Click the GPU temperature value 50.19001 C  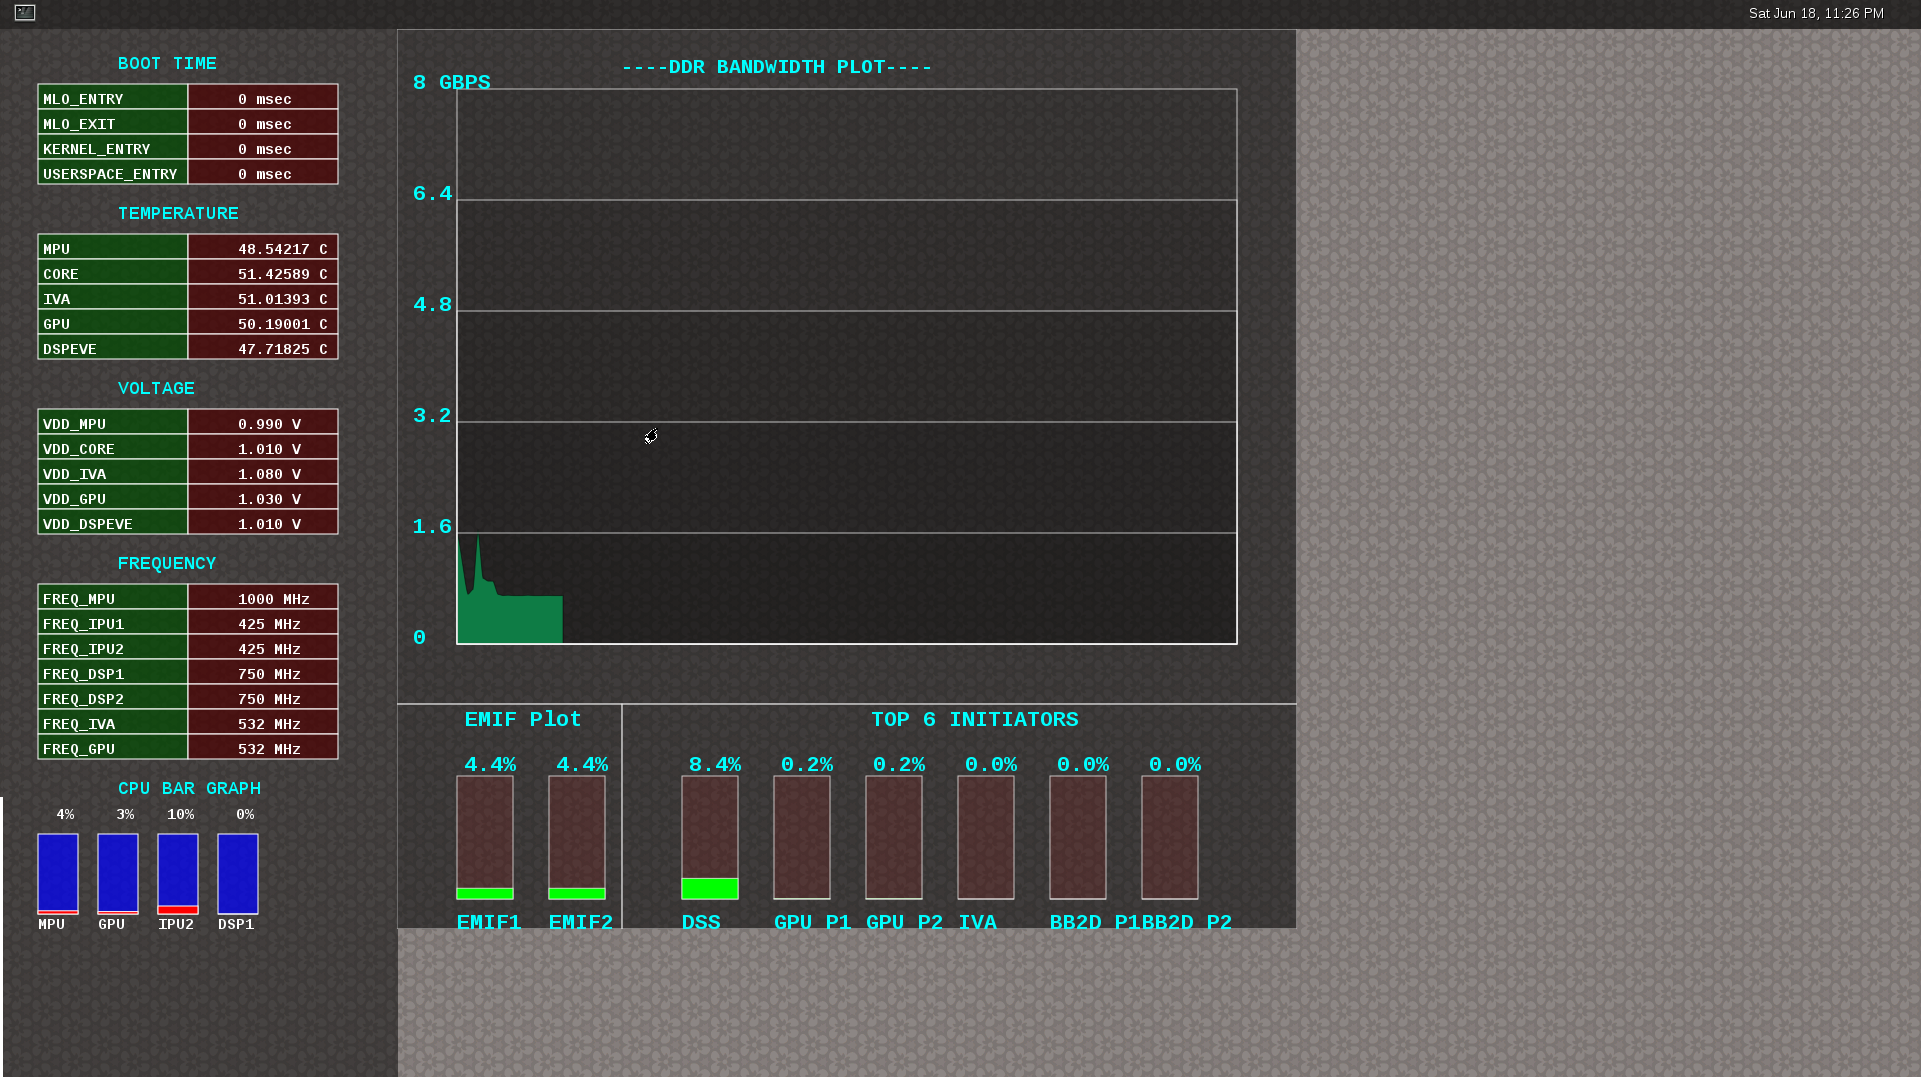point(263,323)
